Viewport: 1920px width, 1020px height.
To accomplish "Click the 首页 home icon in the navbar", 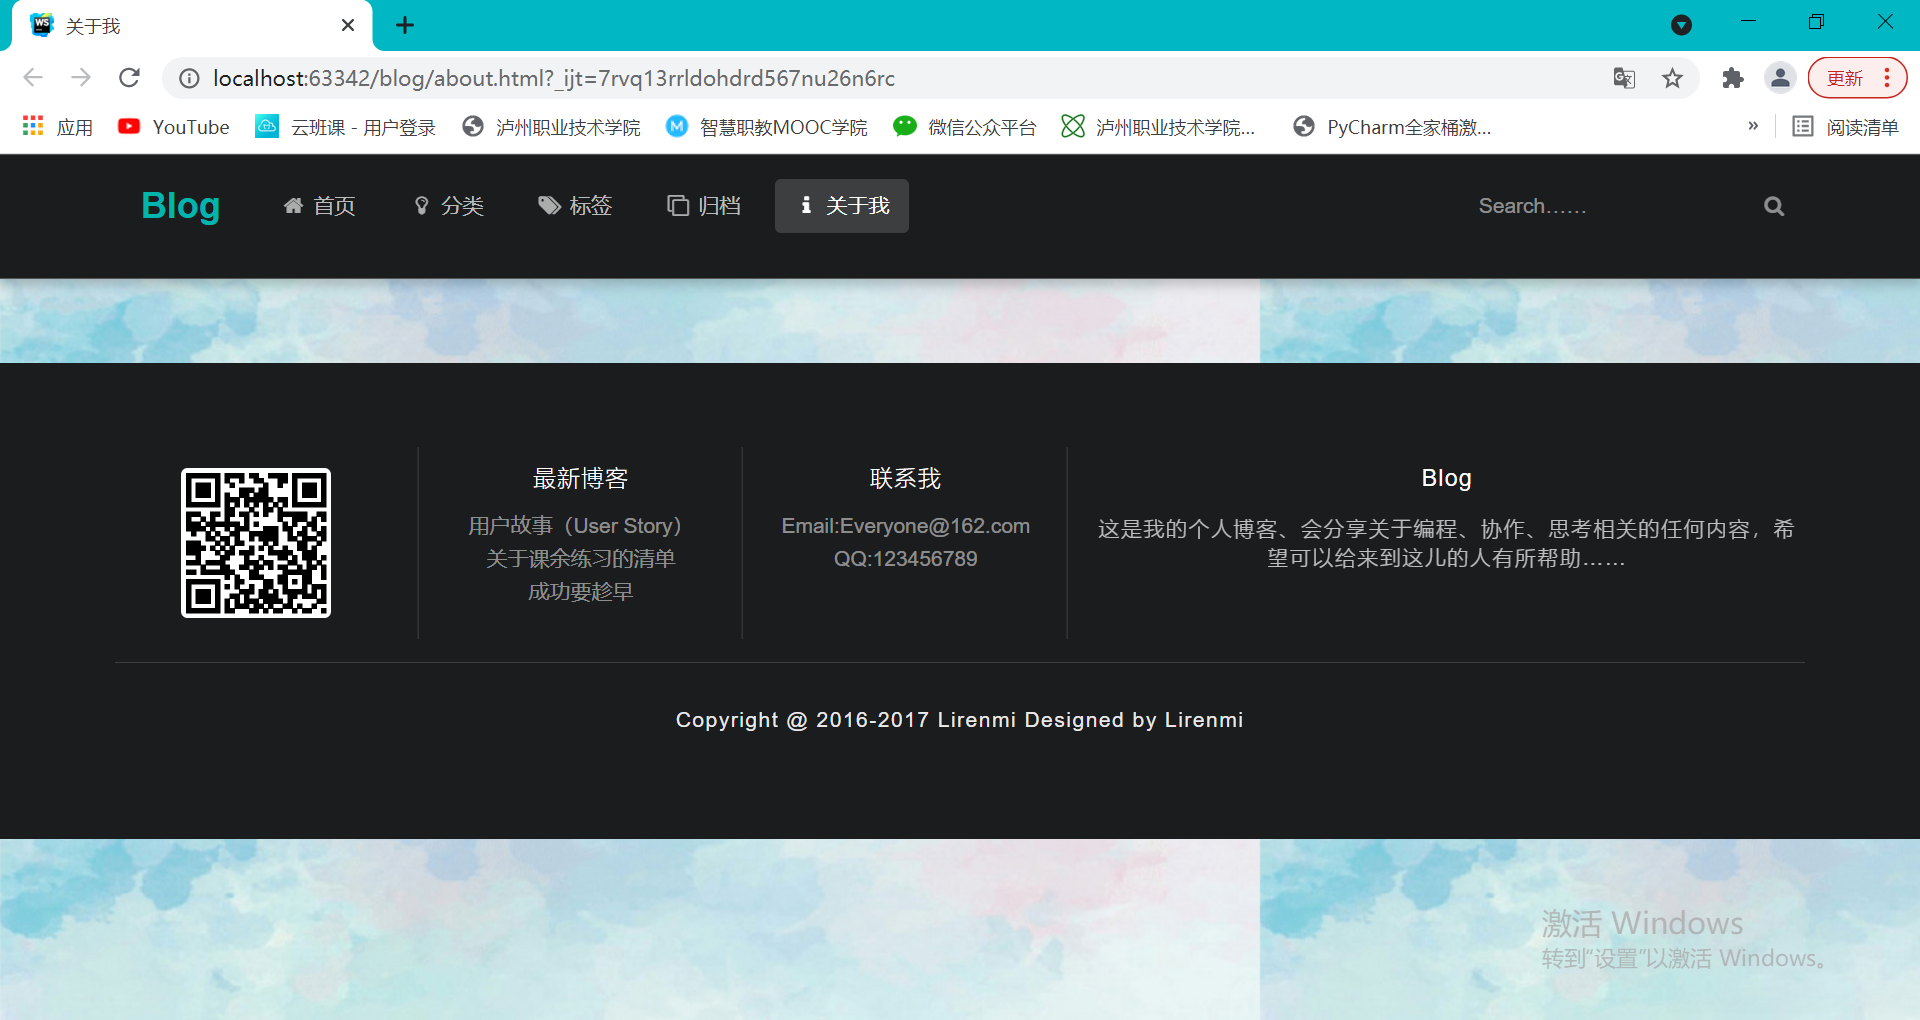I will [295, 205].
